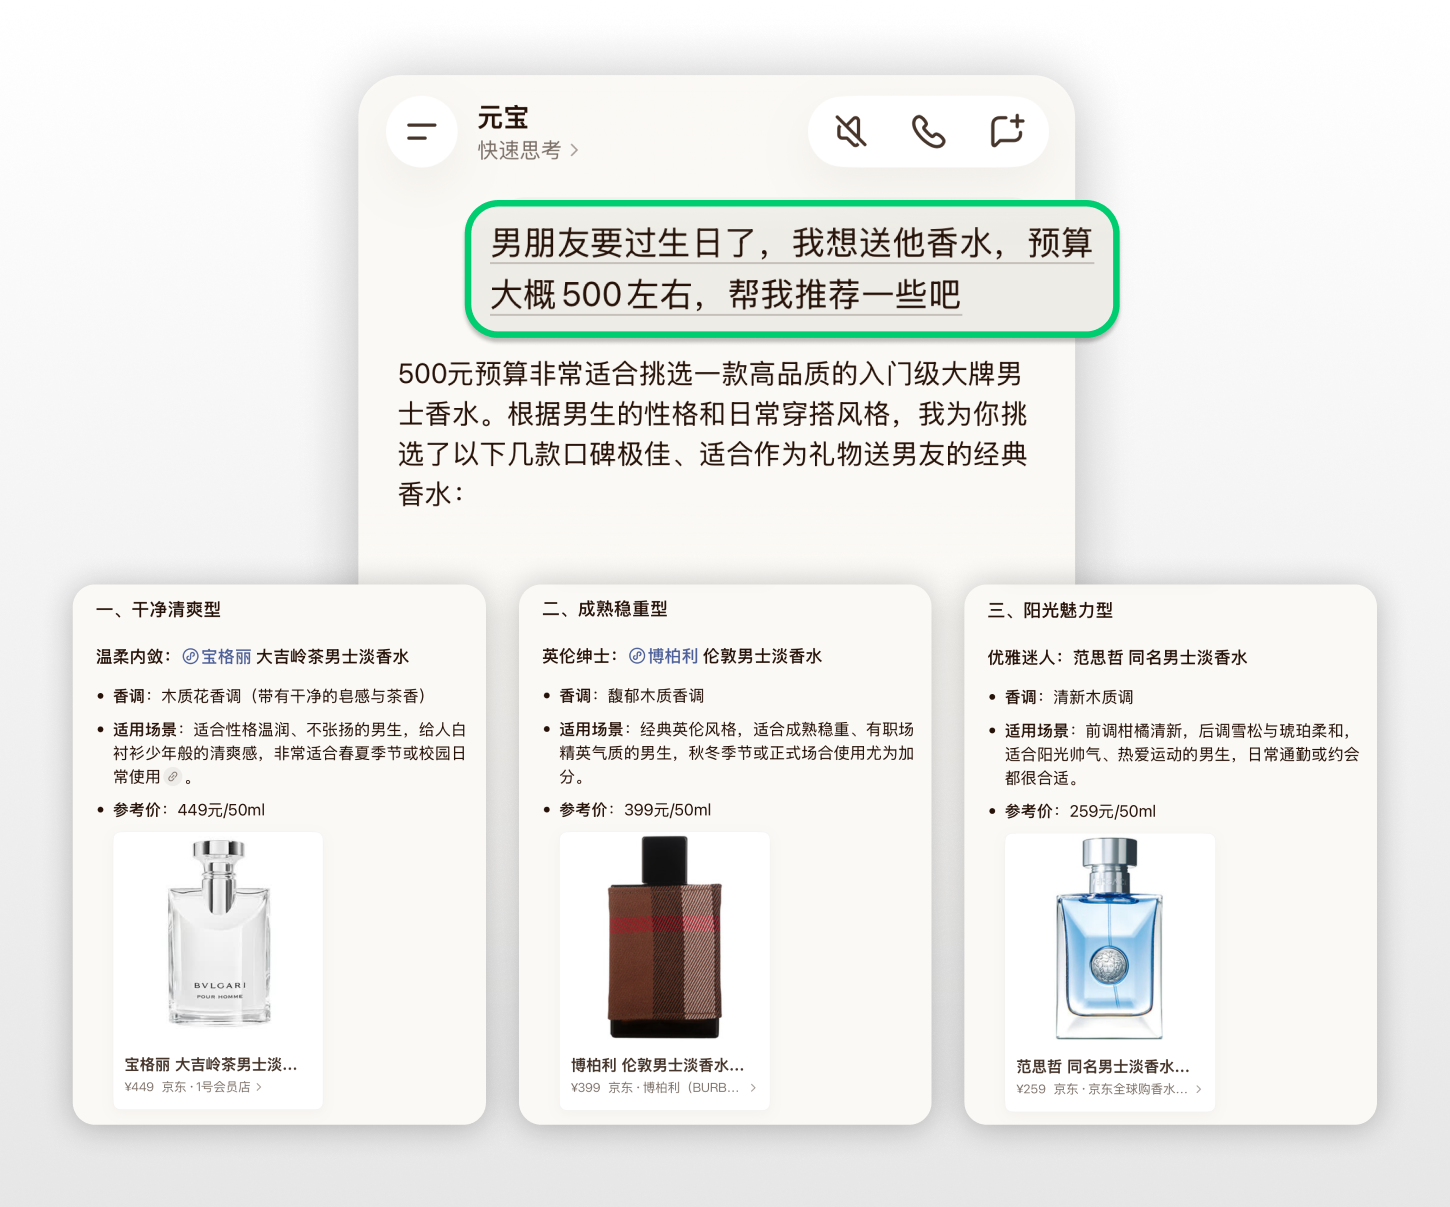Open the hamburger menu icon
This screenshot has width=1450, height=1207.
(422, 131)
